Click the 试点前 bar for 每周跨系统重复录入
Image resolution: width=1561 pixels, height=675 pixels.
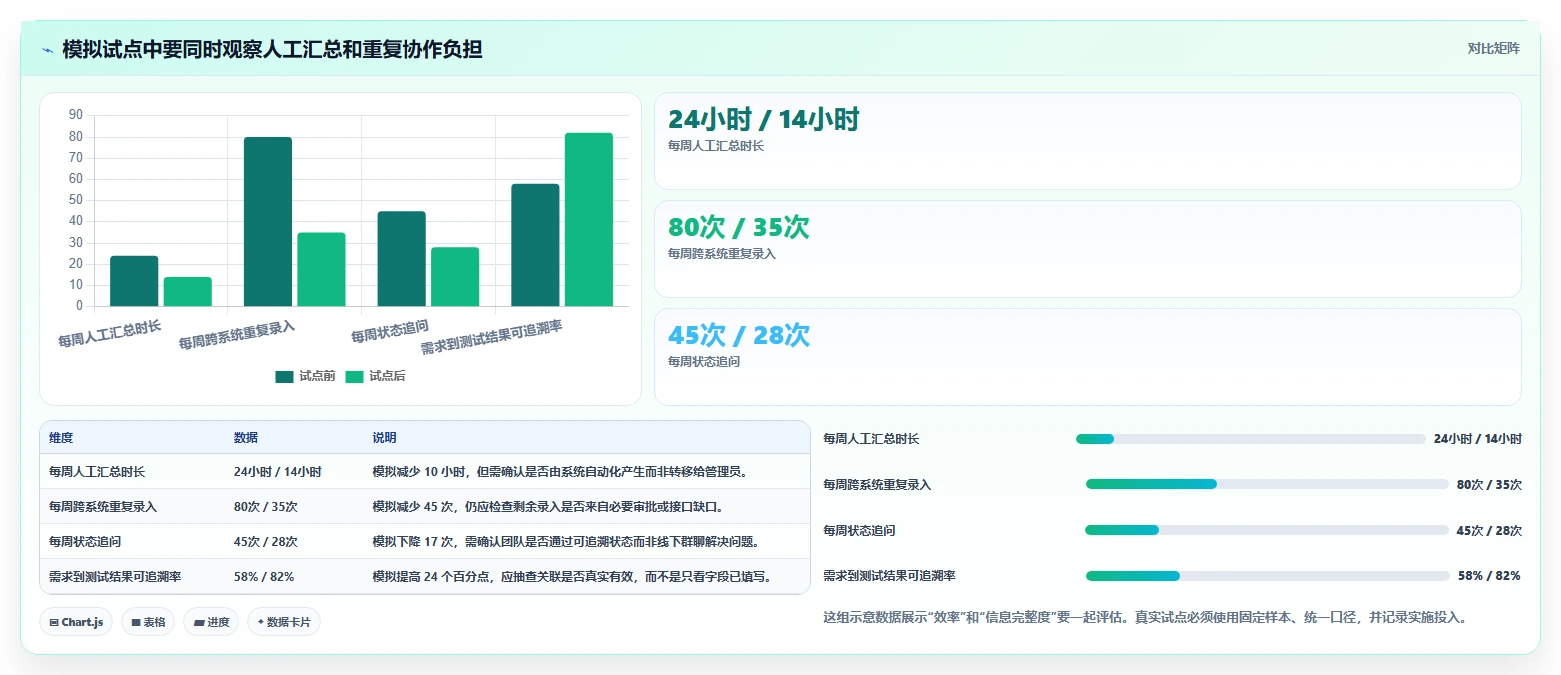(268, 222)
